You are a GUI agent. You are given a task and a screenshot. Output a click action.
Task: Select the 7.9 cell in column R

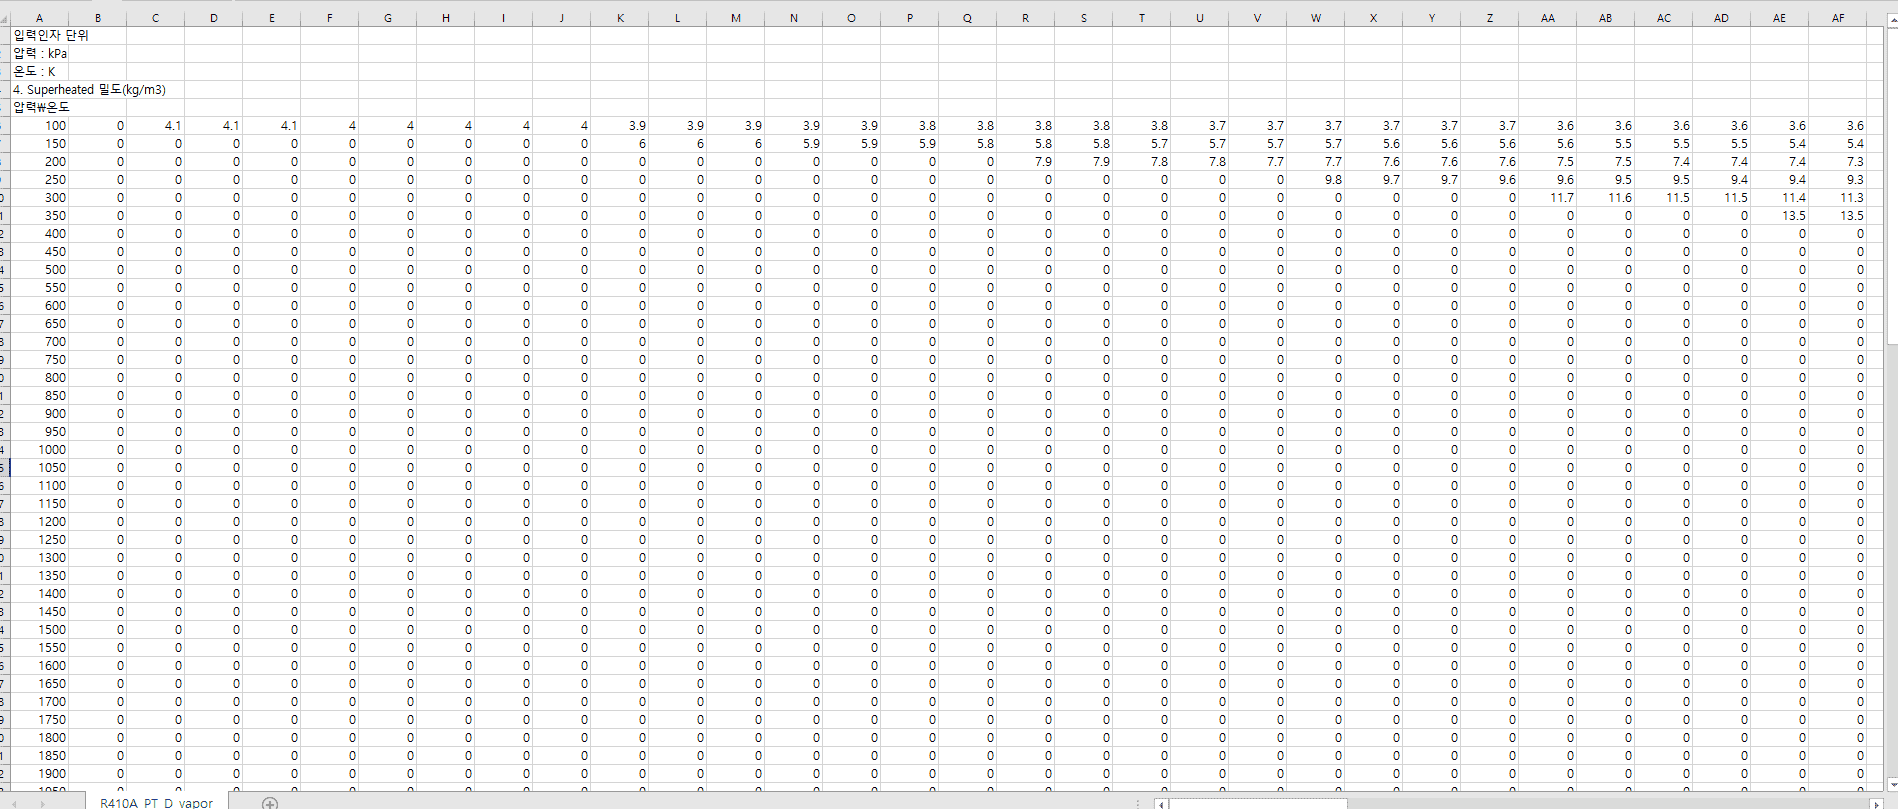coord(1025,161)
